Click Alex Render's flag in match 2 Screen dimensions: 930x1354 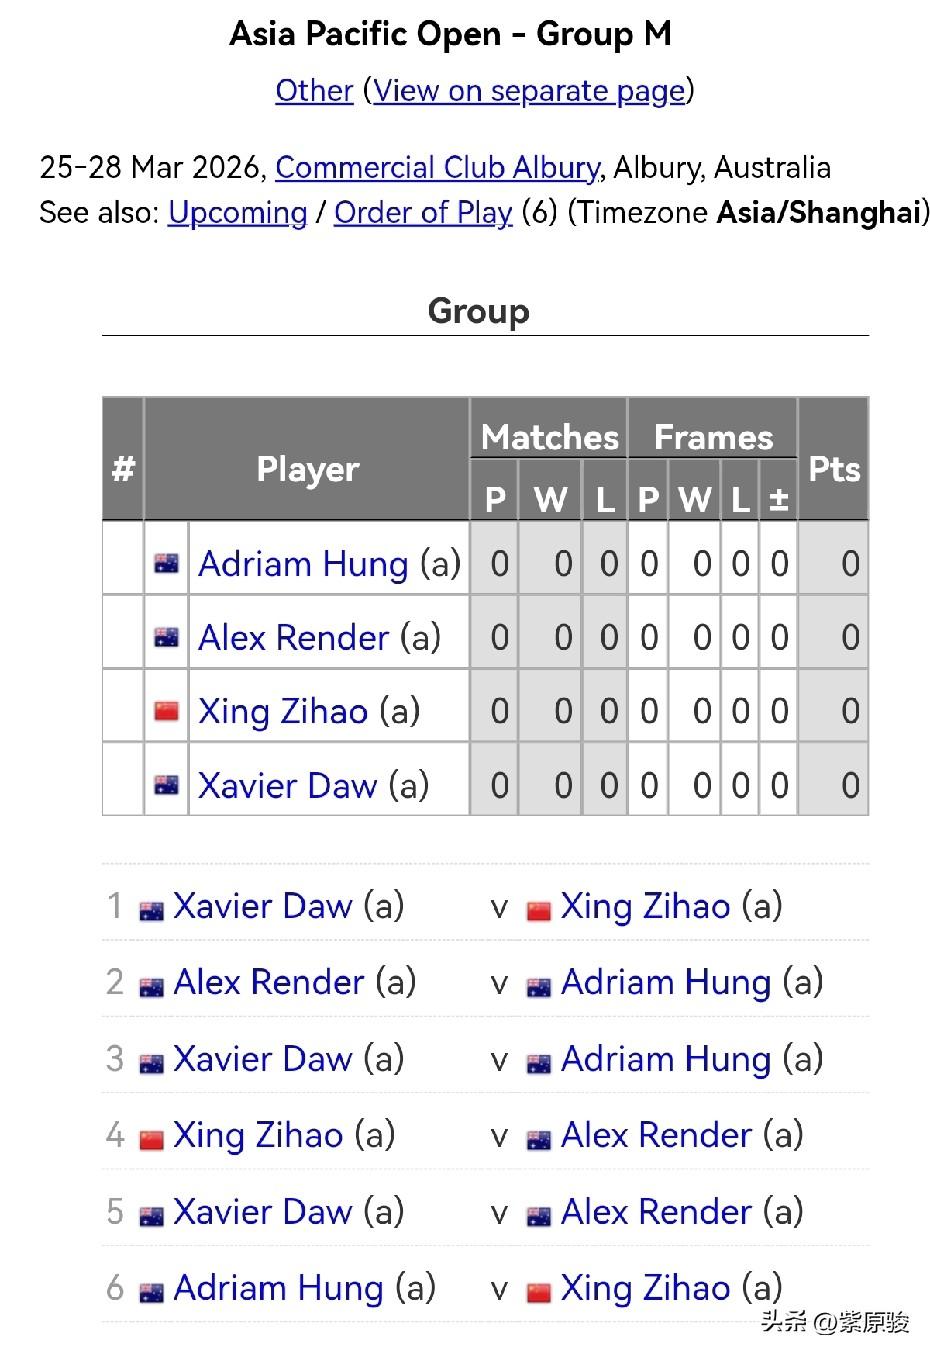[152, 986]
